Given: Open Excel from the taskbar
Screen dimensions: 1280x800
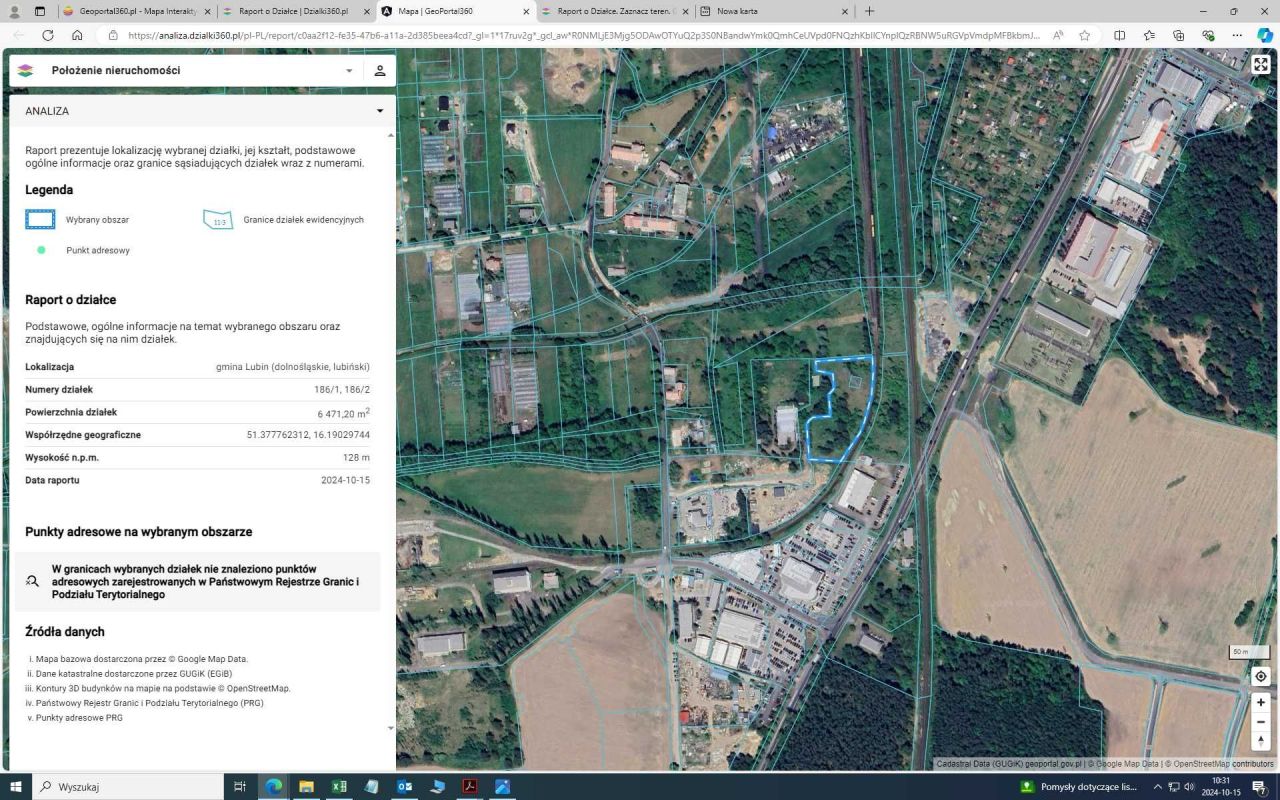Looking at the screenshot, I should coord(339,787).
